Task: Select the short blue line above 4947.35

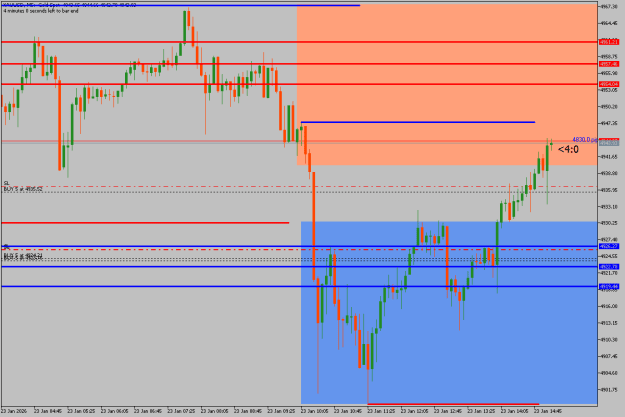Action: [x=418, y=122]
